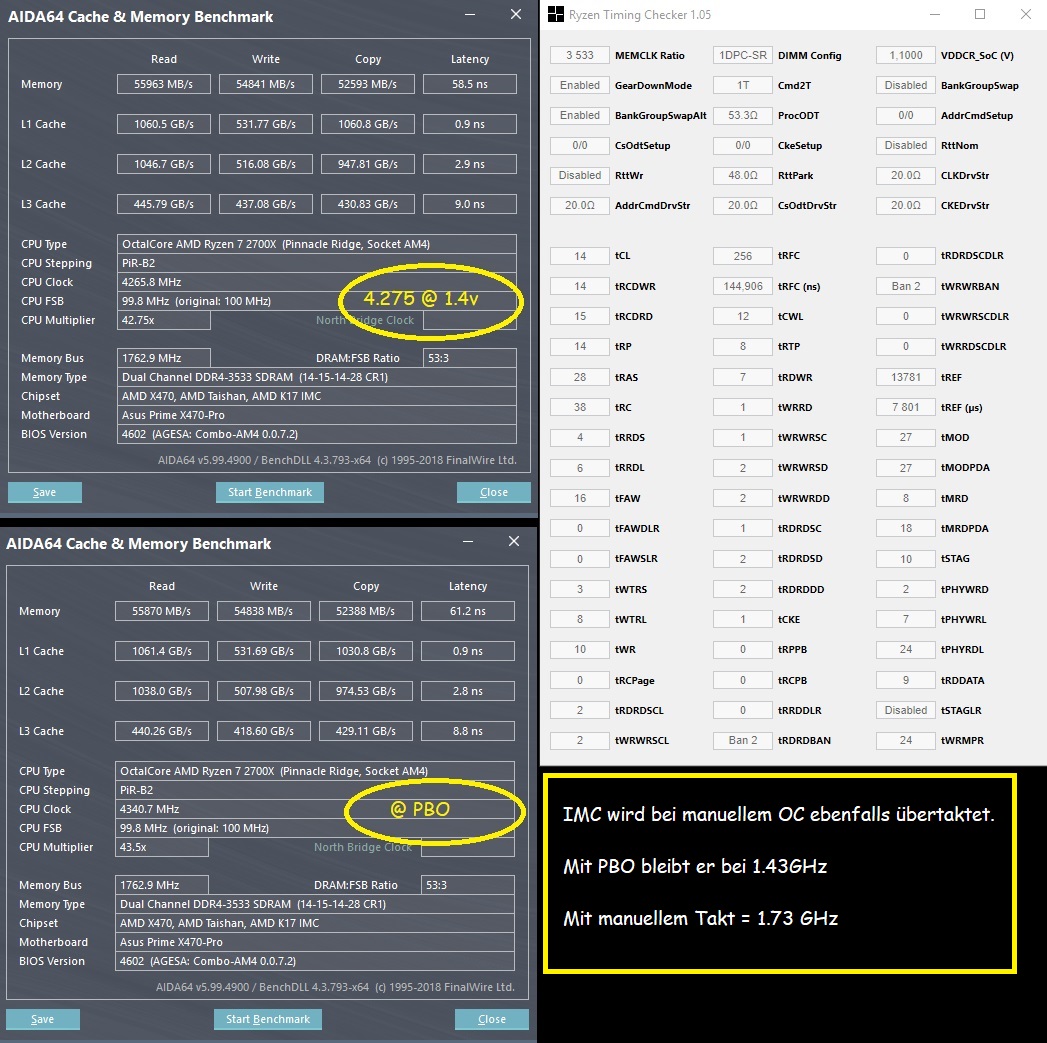Click VDDCR_SoC voltage value 1,1000
The width and height of the screenshot is (1047, 1043).
click(905, 55)
